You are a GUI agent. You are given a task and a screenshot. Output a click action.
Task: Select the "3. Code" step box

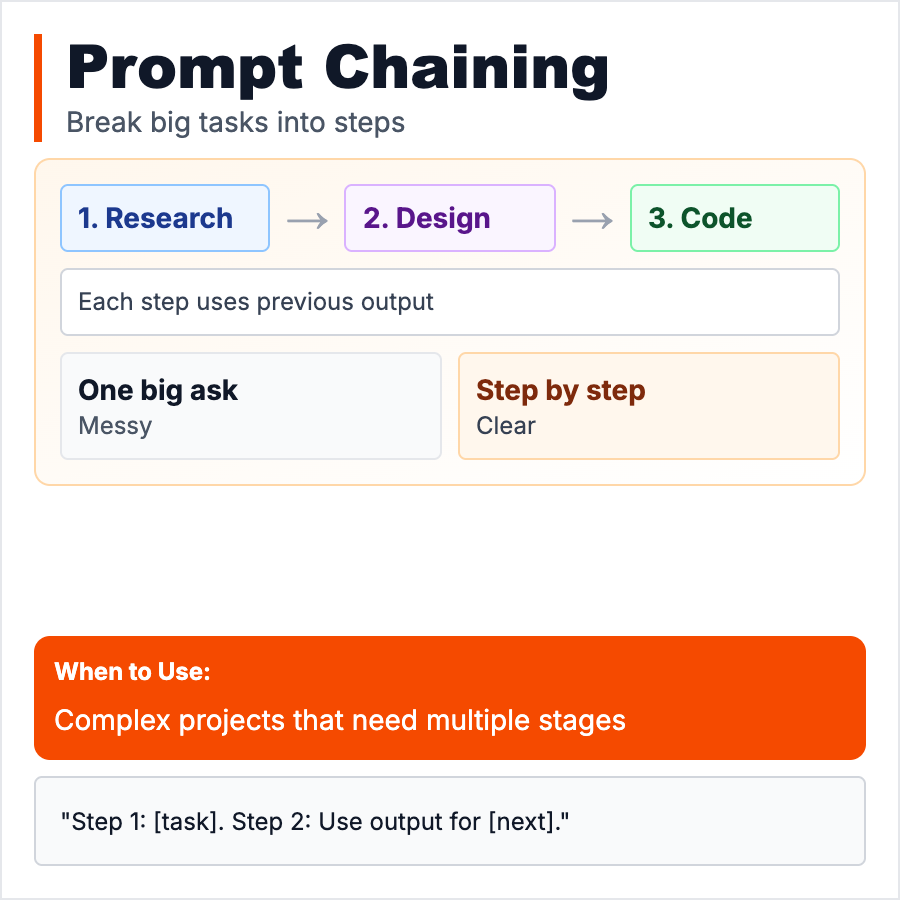click(734, 218)
